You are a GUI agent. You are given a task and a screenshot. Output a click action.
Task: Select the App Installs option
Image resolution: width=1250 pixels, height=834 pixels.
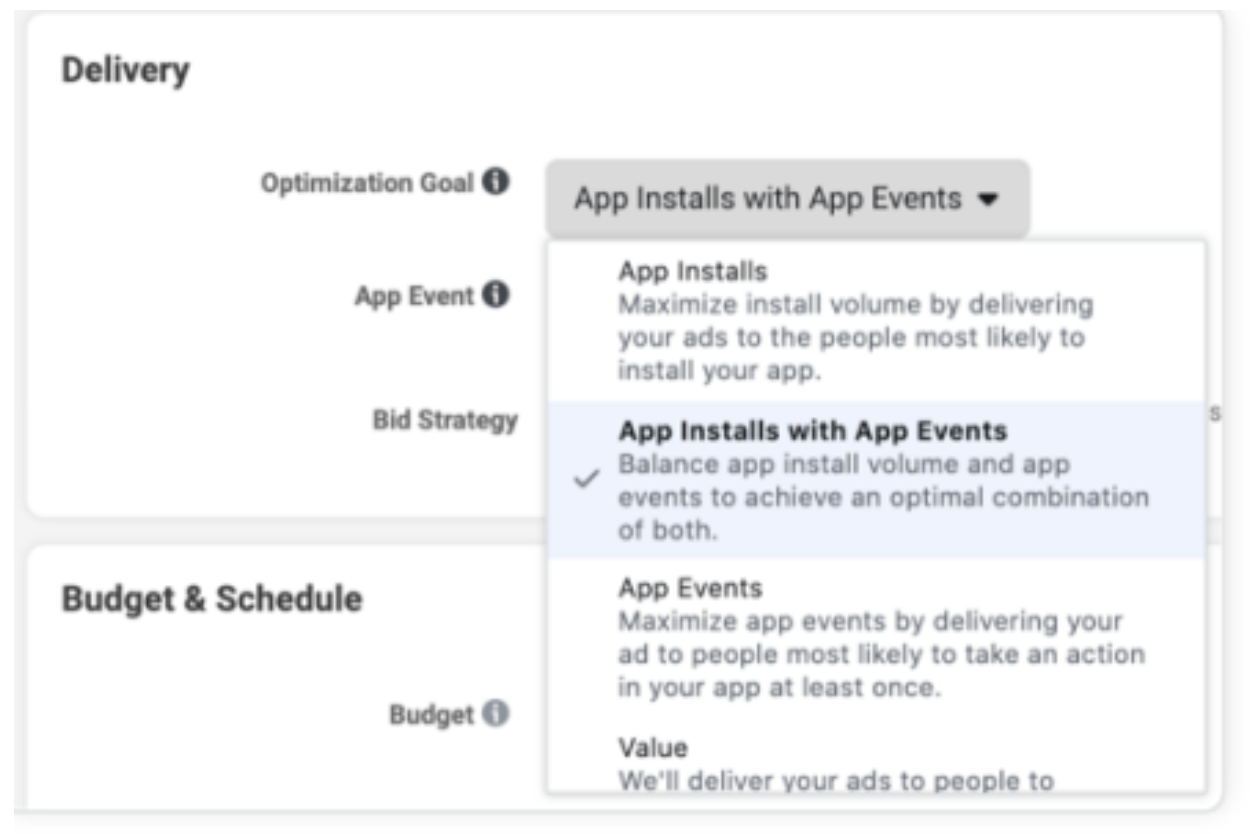[x=875, y=321]
